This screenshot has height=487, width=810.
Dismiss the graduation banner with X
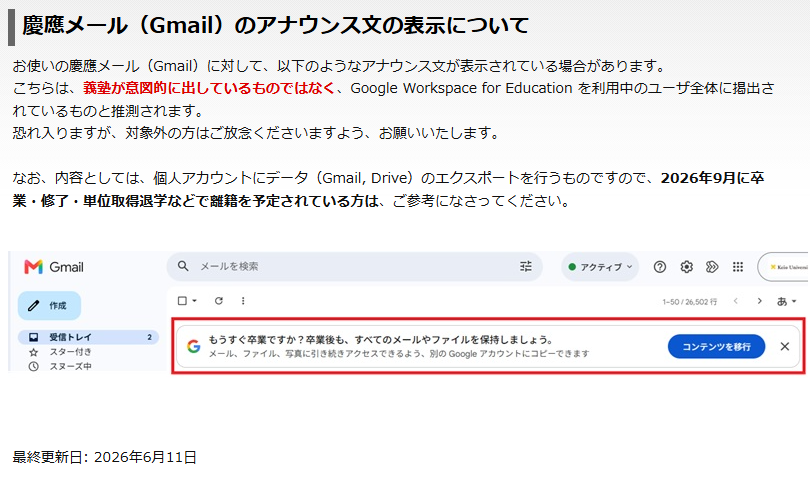point(784,347)
